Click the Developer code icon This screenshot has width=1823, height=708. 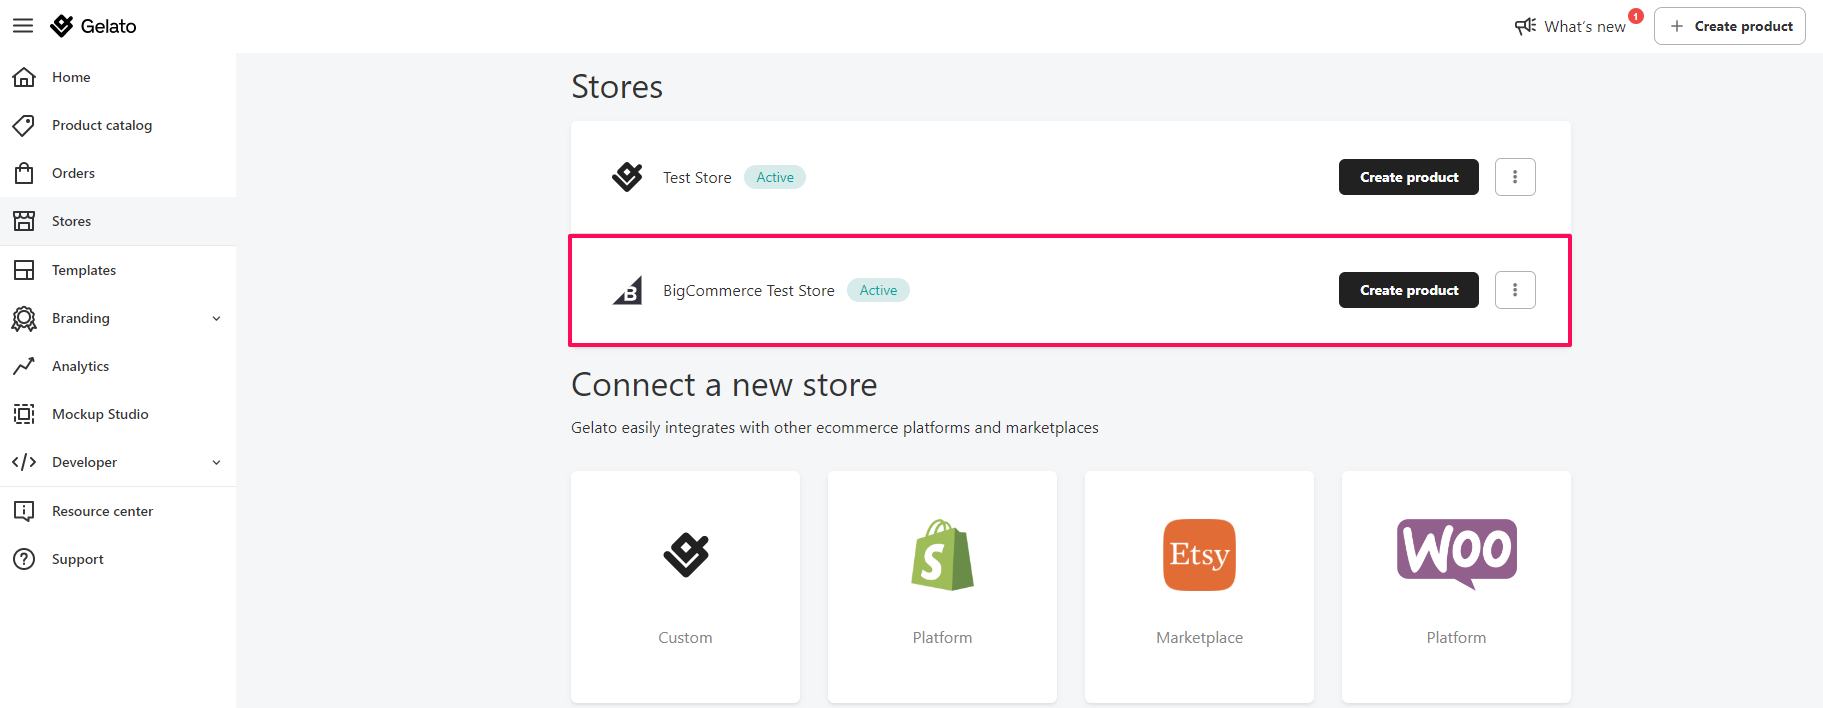coord(24,462)
